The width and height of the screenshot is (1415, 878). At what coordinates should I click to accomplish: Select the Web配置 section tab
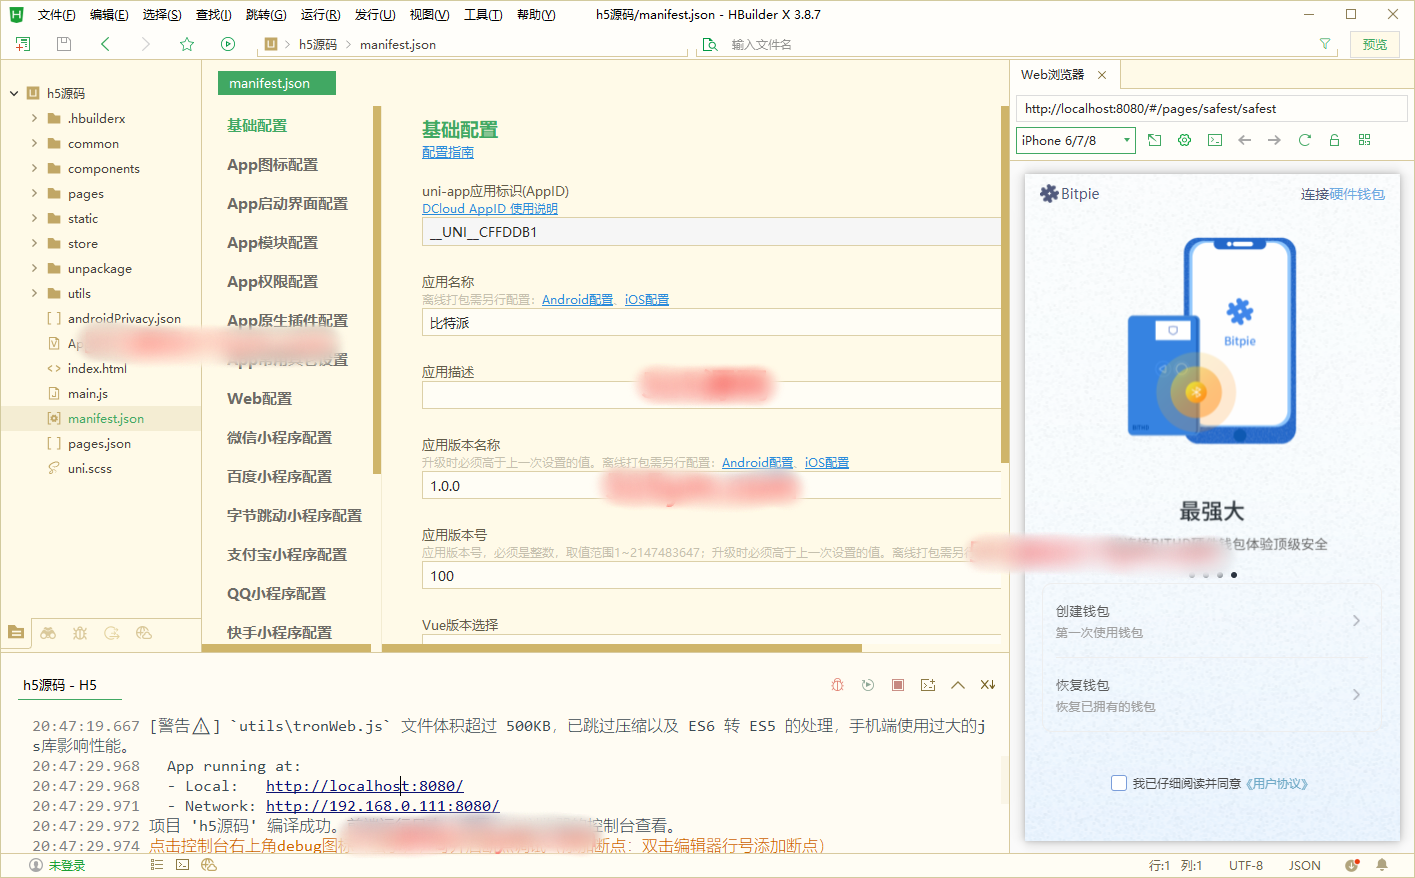click(x=260, y=398)
